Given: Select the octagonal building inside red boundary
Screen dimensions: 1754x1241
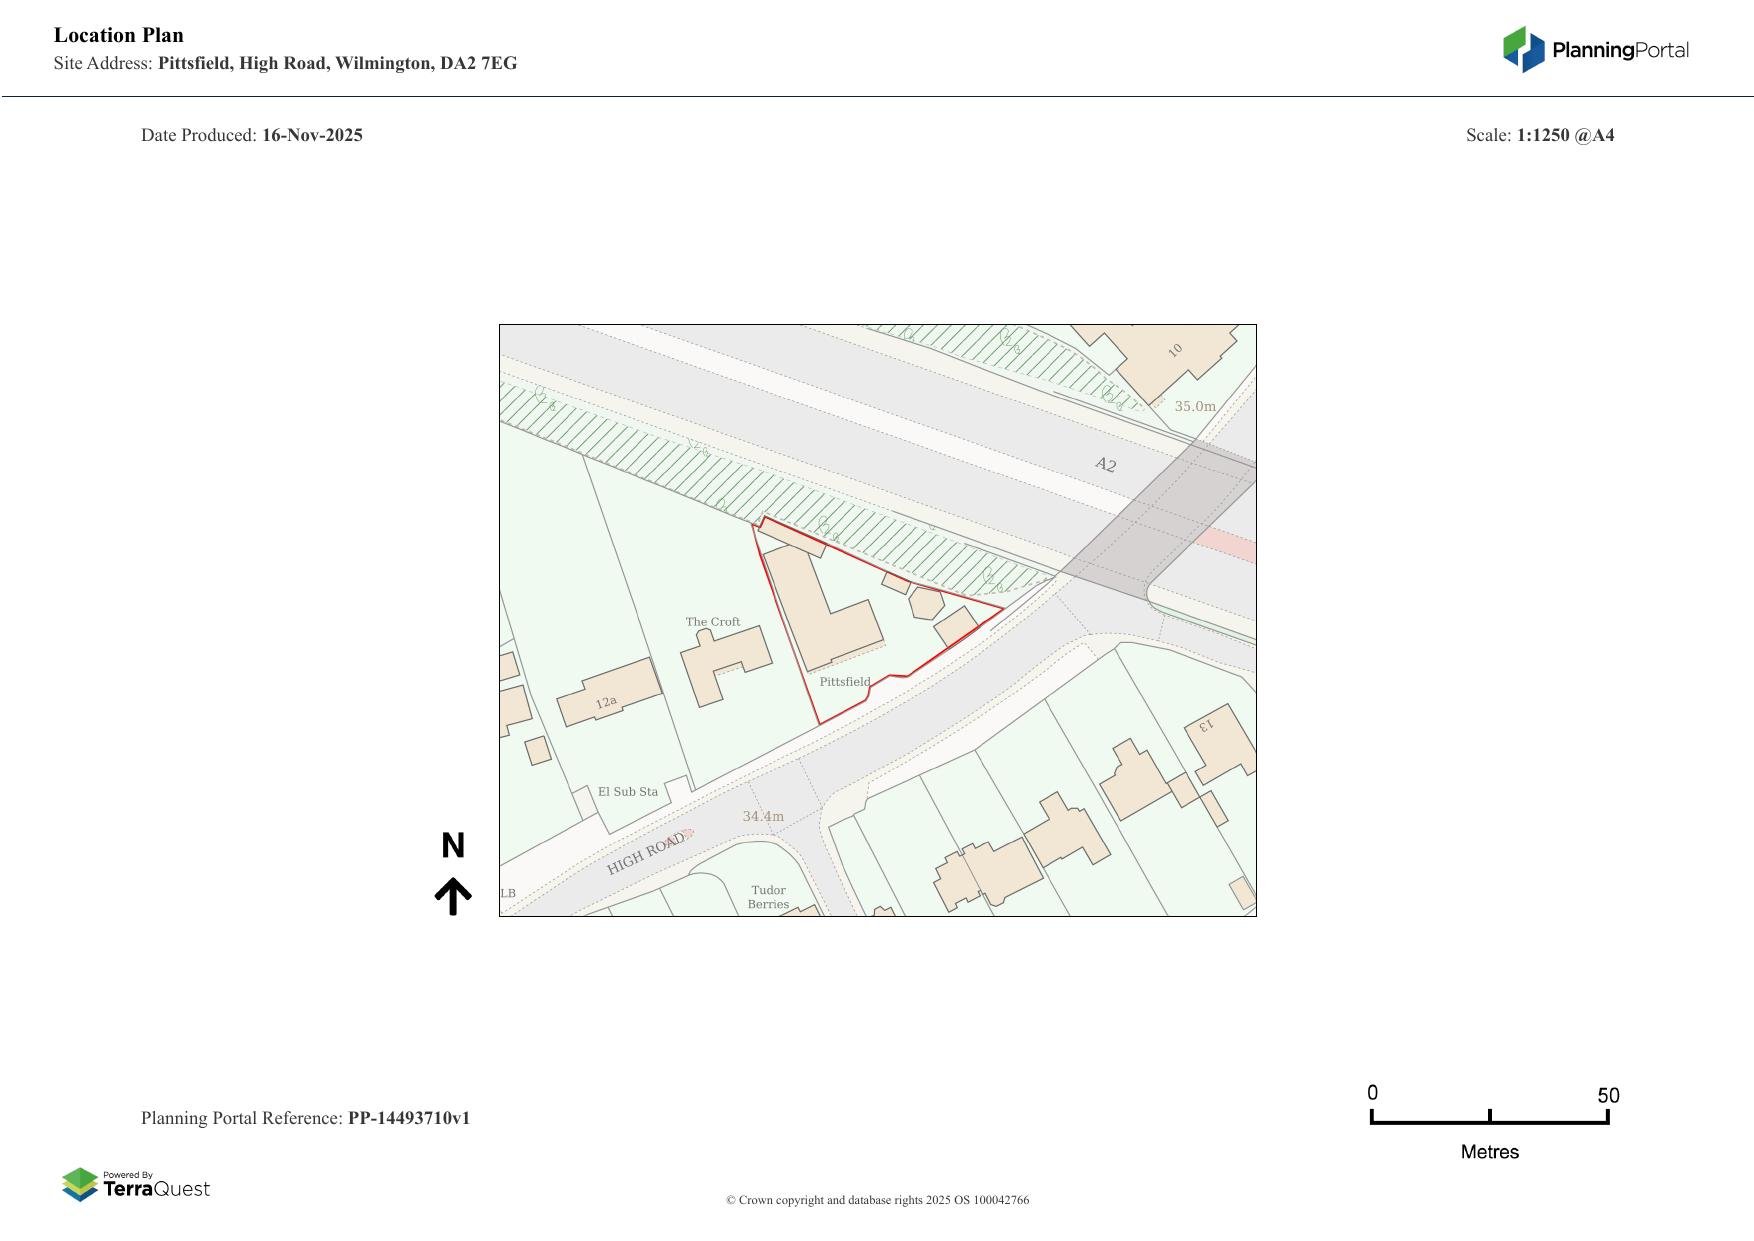Looking at the screenshot, I should coord(926,603).
